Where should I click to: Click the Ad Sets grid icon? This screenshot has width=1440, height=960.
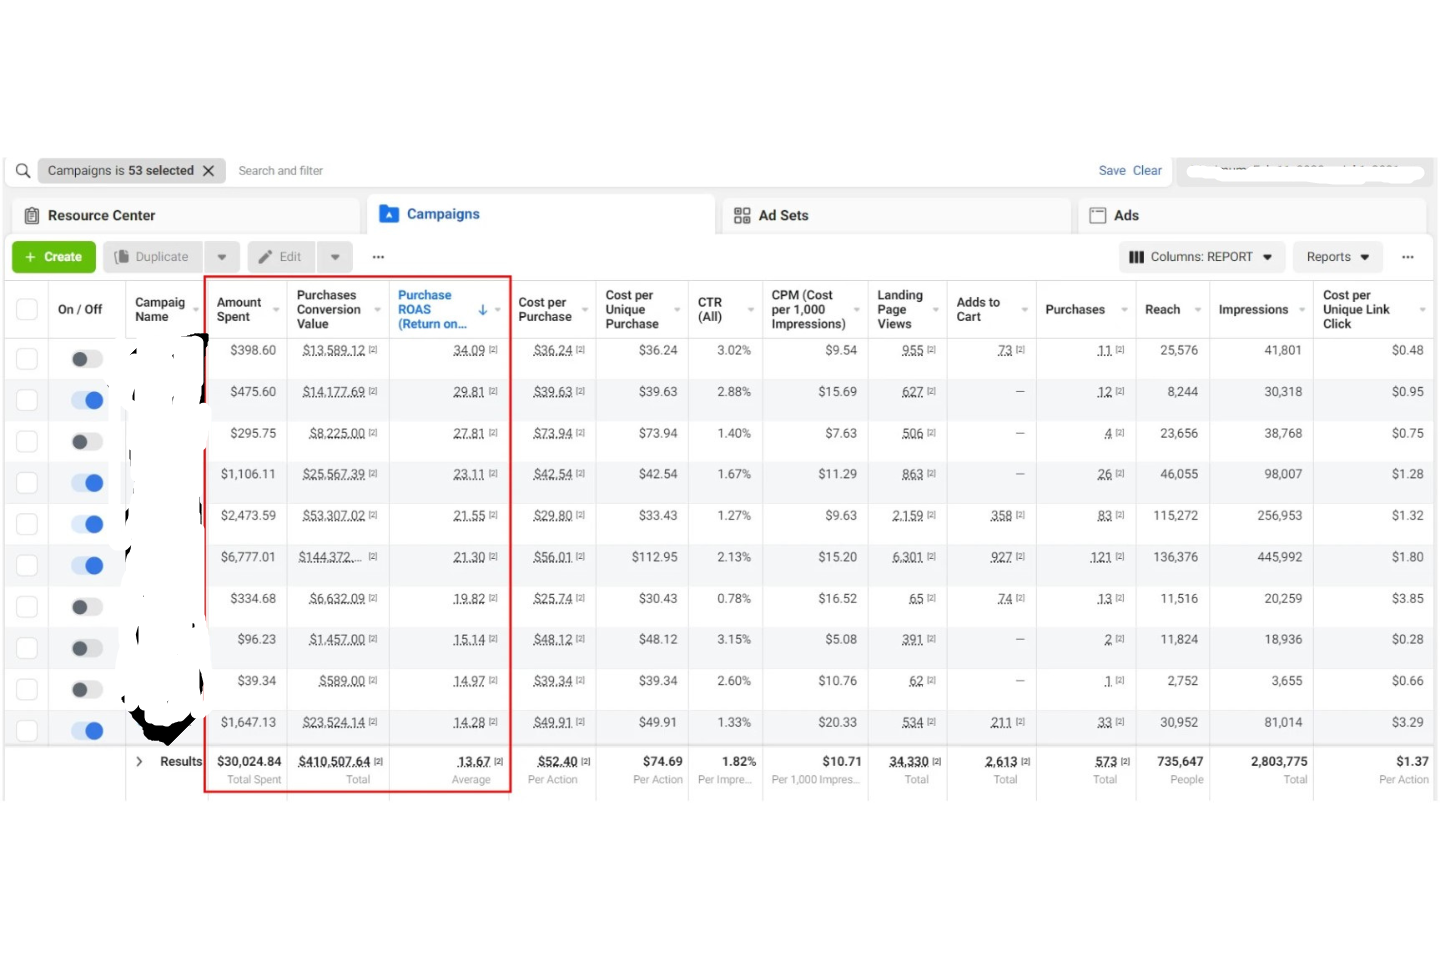[742, 215]
